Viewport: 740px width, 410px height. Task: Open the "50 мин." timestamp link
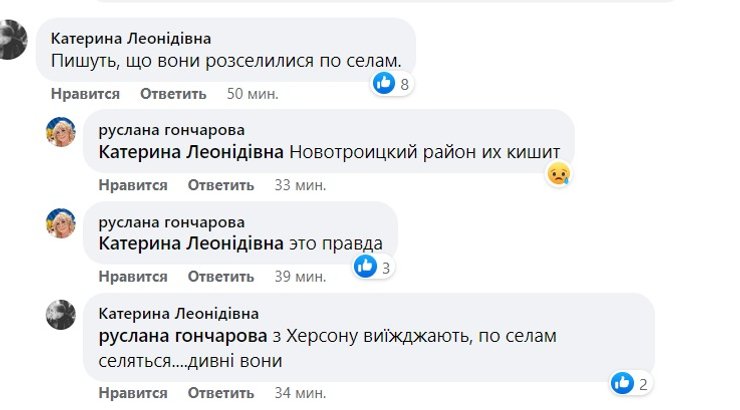[252, 94]
